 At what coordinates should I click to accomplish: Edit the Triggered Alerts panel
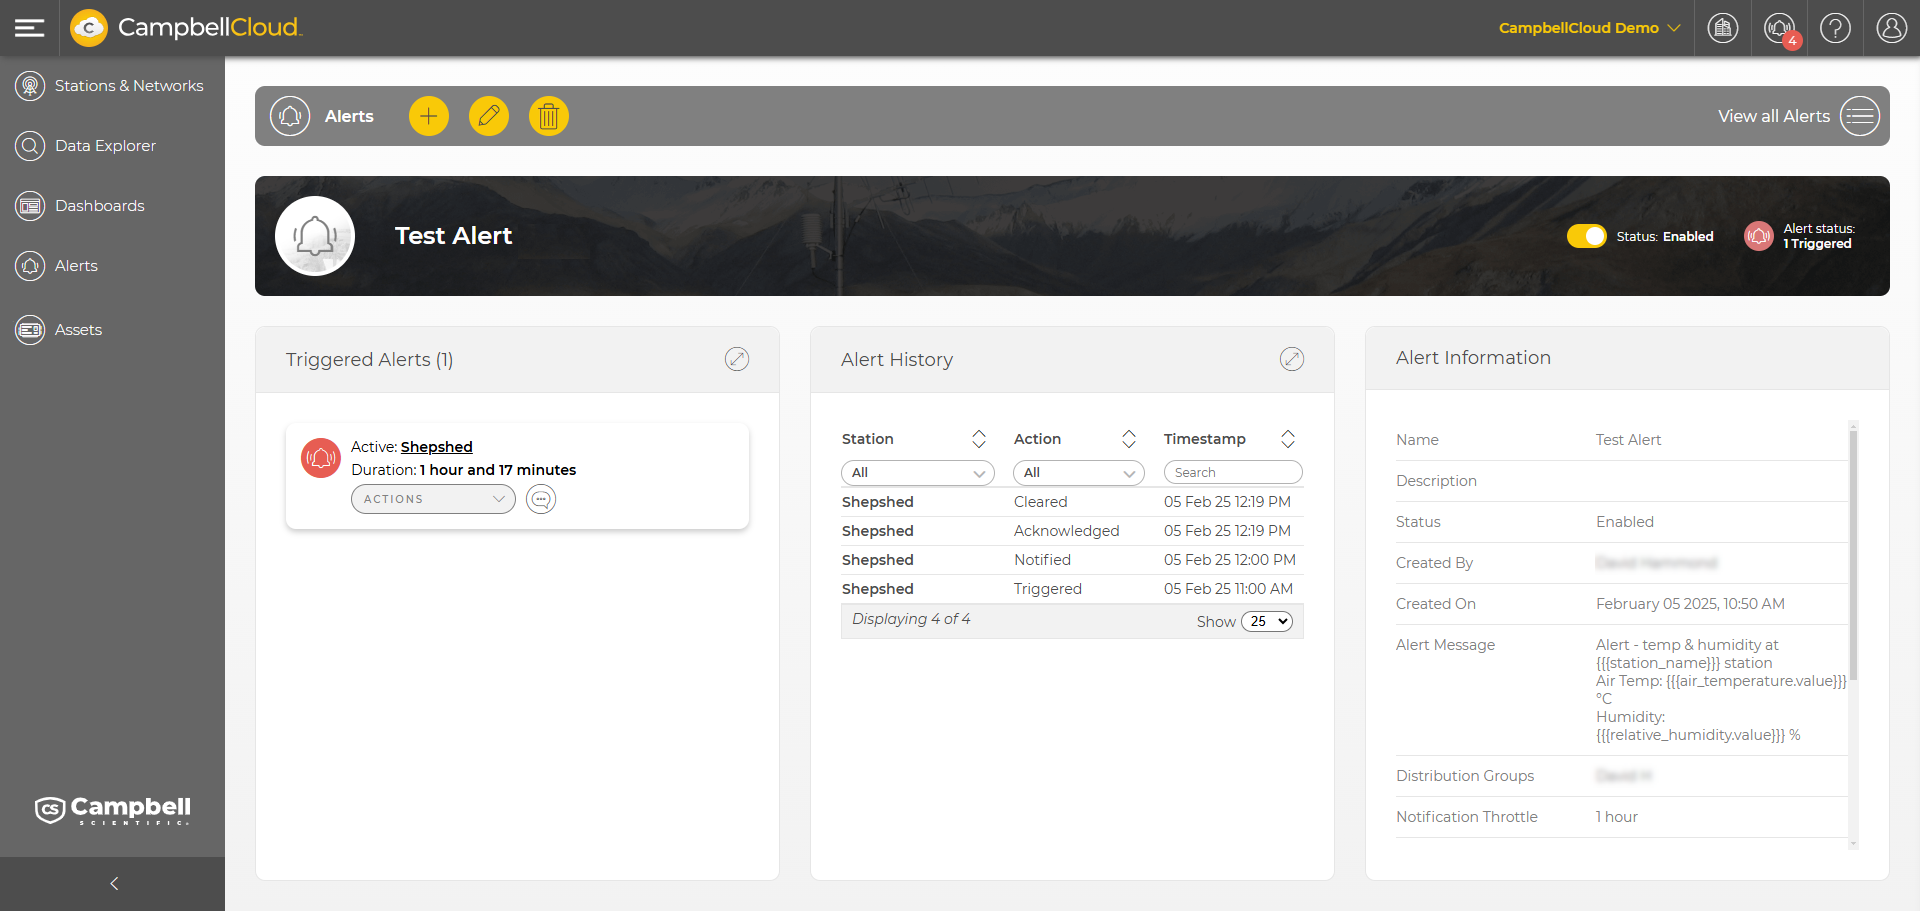(737, 359)
